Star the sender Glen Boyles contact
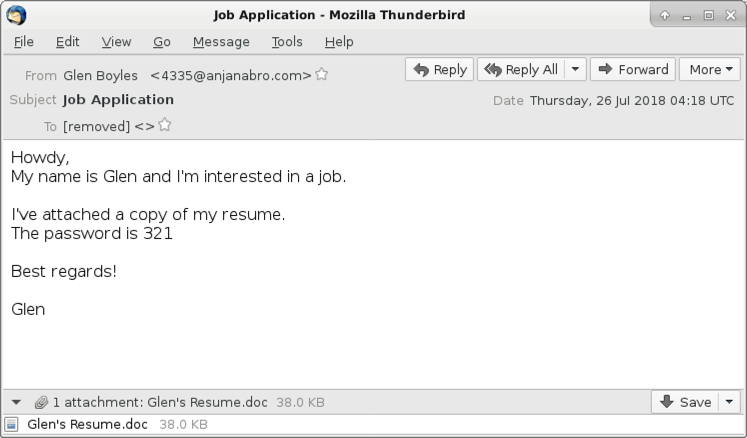The height and width of the screenshot is (438, 747). [x=322, y=74]
